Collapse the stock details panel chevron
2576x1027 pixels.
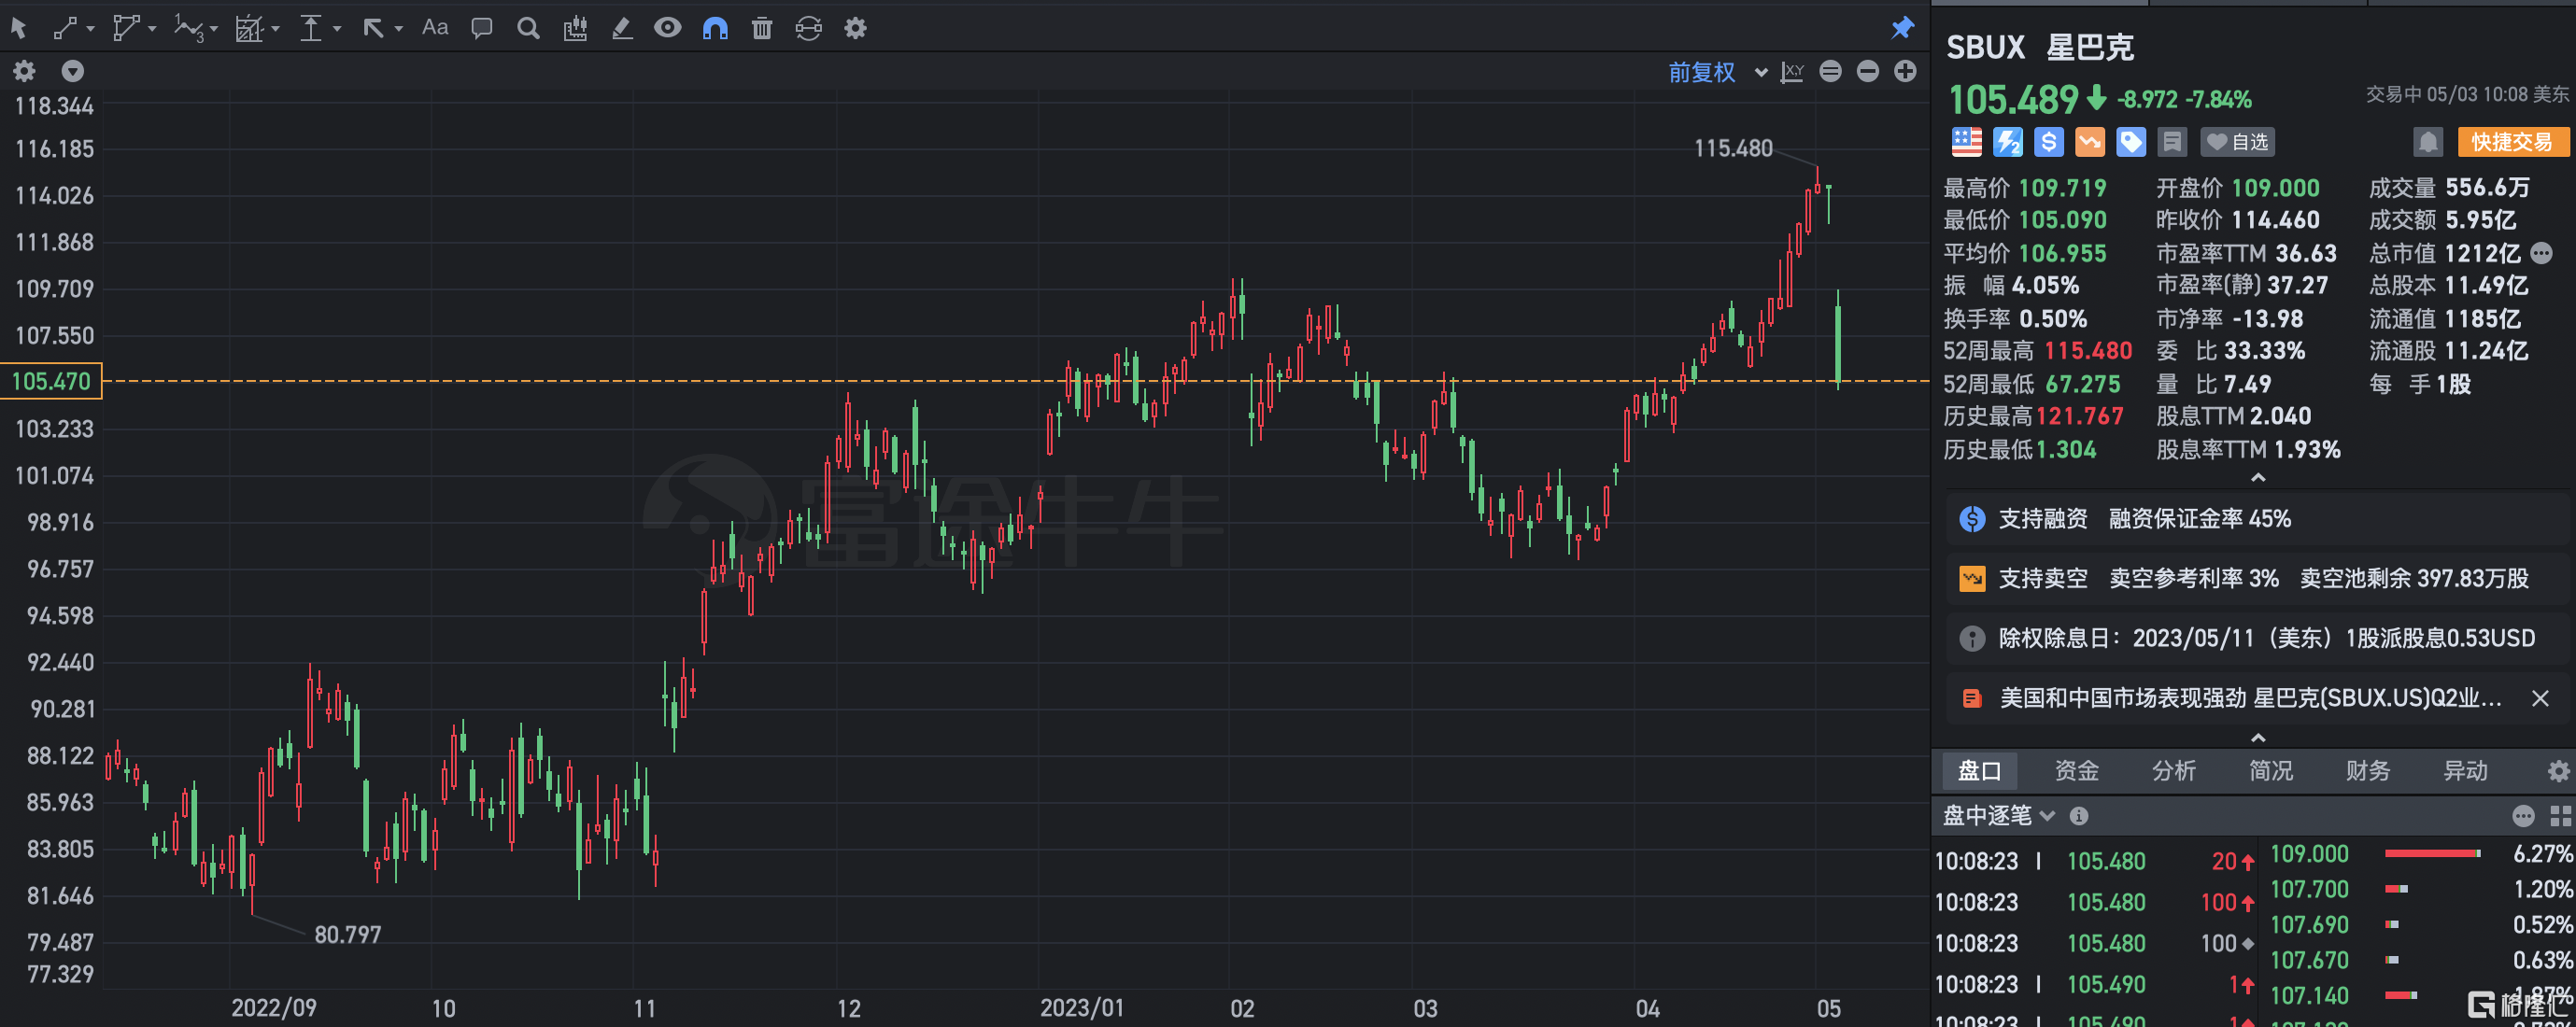pyautogui.click(x=2258, y=477)
